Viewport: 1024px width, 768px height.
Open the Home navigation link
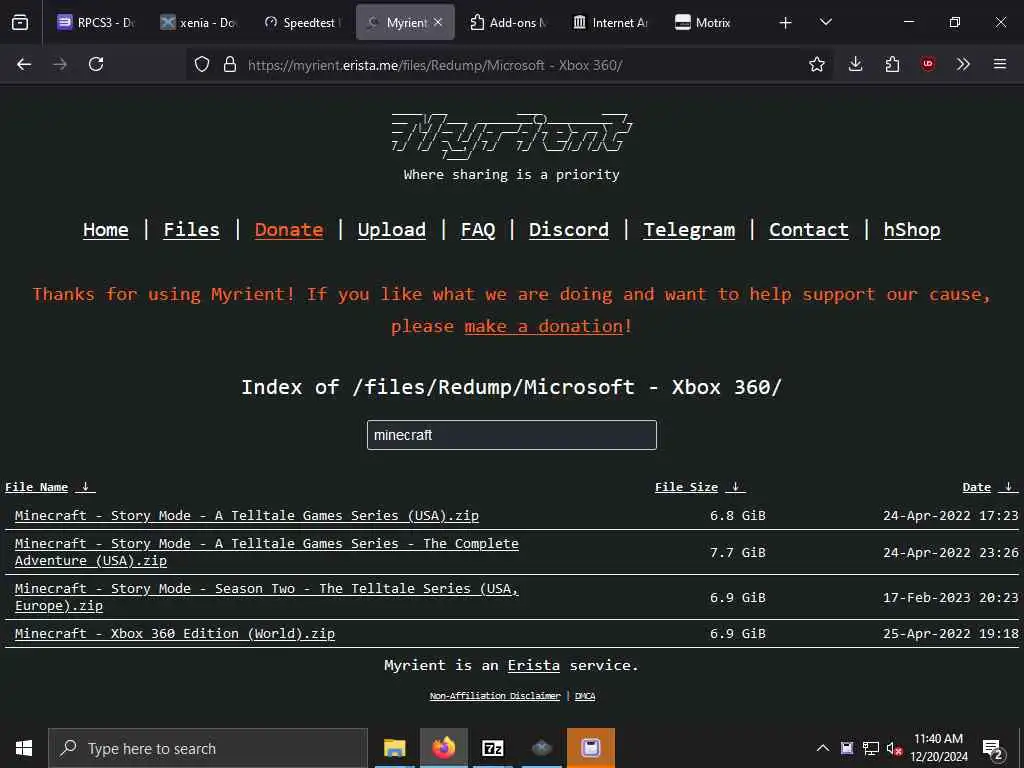coord(106,230)
